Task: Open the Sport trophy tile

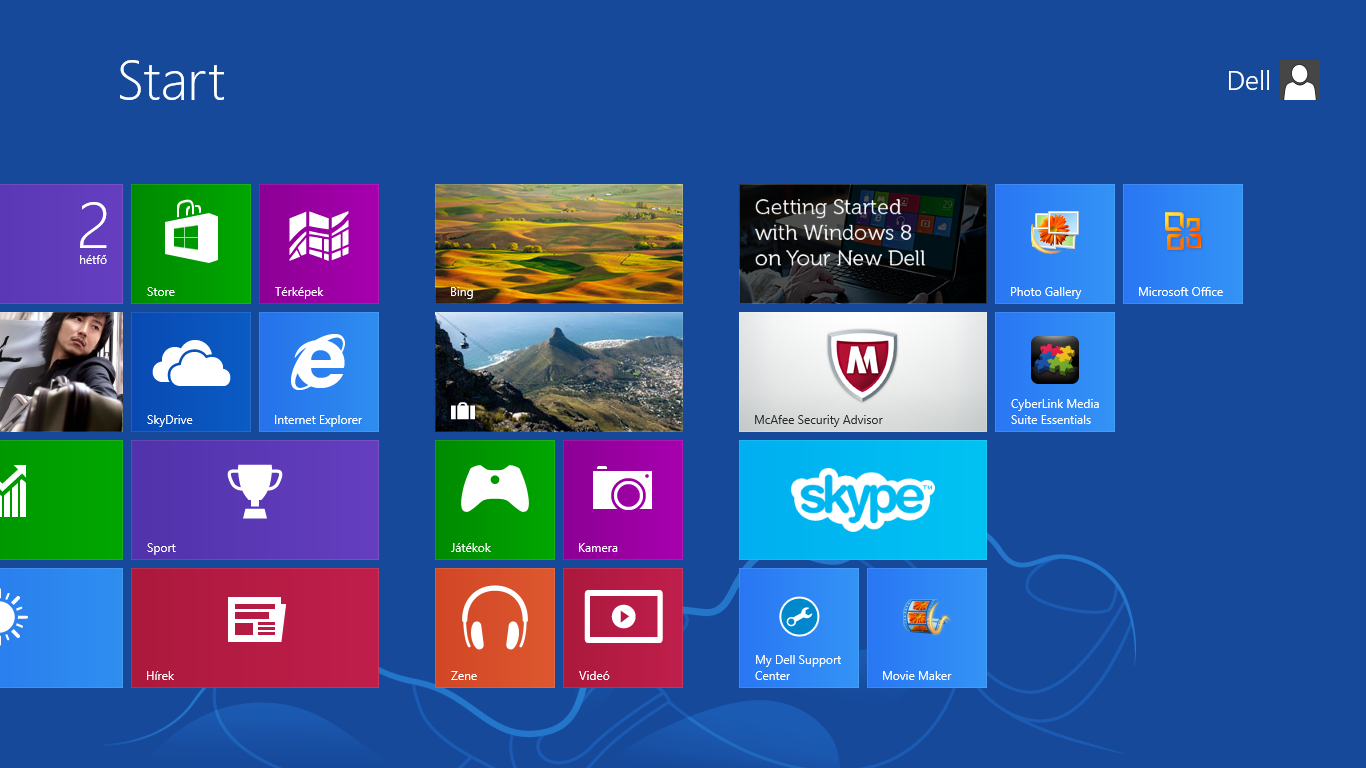Action: (255, 500)
